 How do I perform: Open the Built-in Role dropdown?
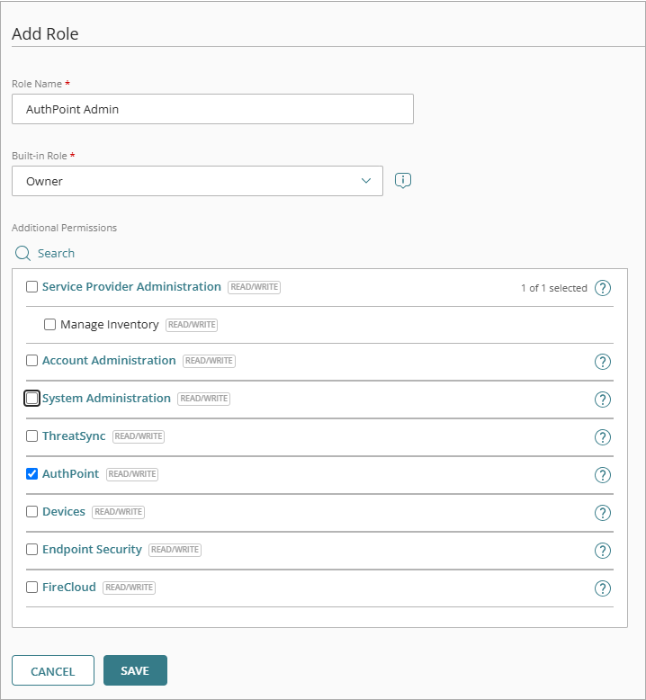coord(197,181)
